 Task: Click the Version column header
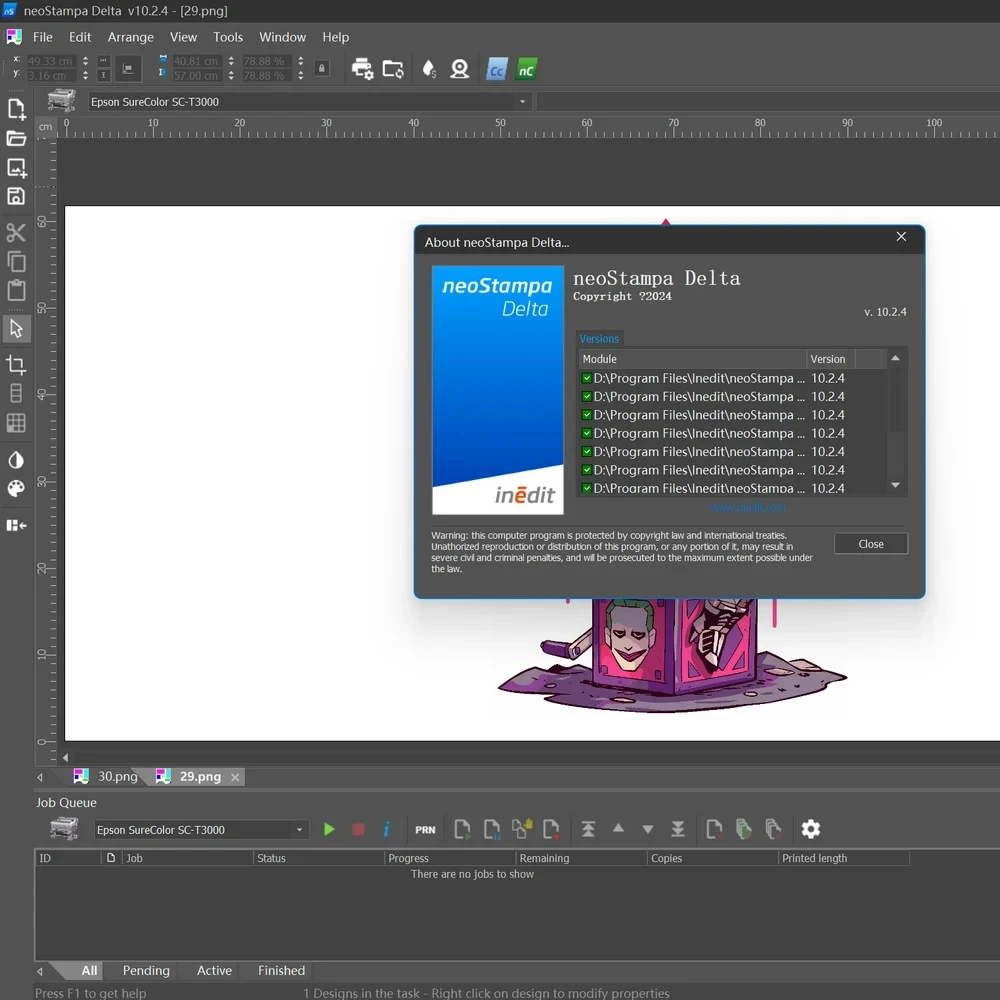[x=828, y=359]
